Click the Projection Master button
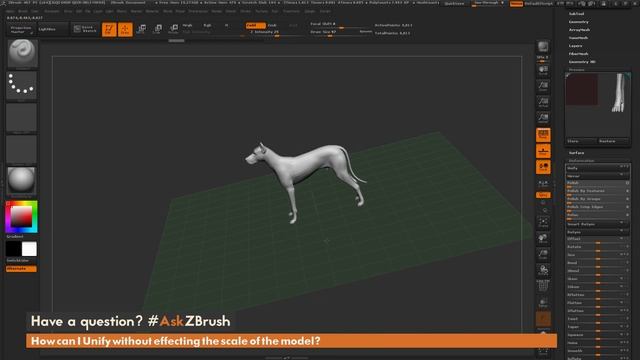Viewport: 640px width, 360px height. [20, 29]
